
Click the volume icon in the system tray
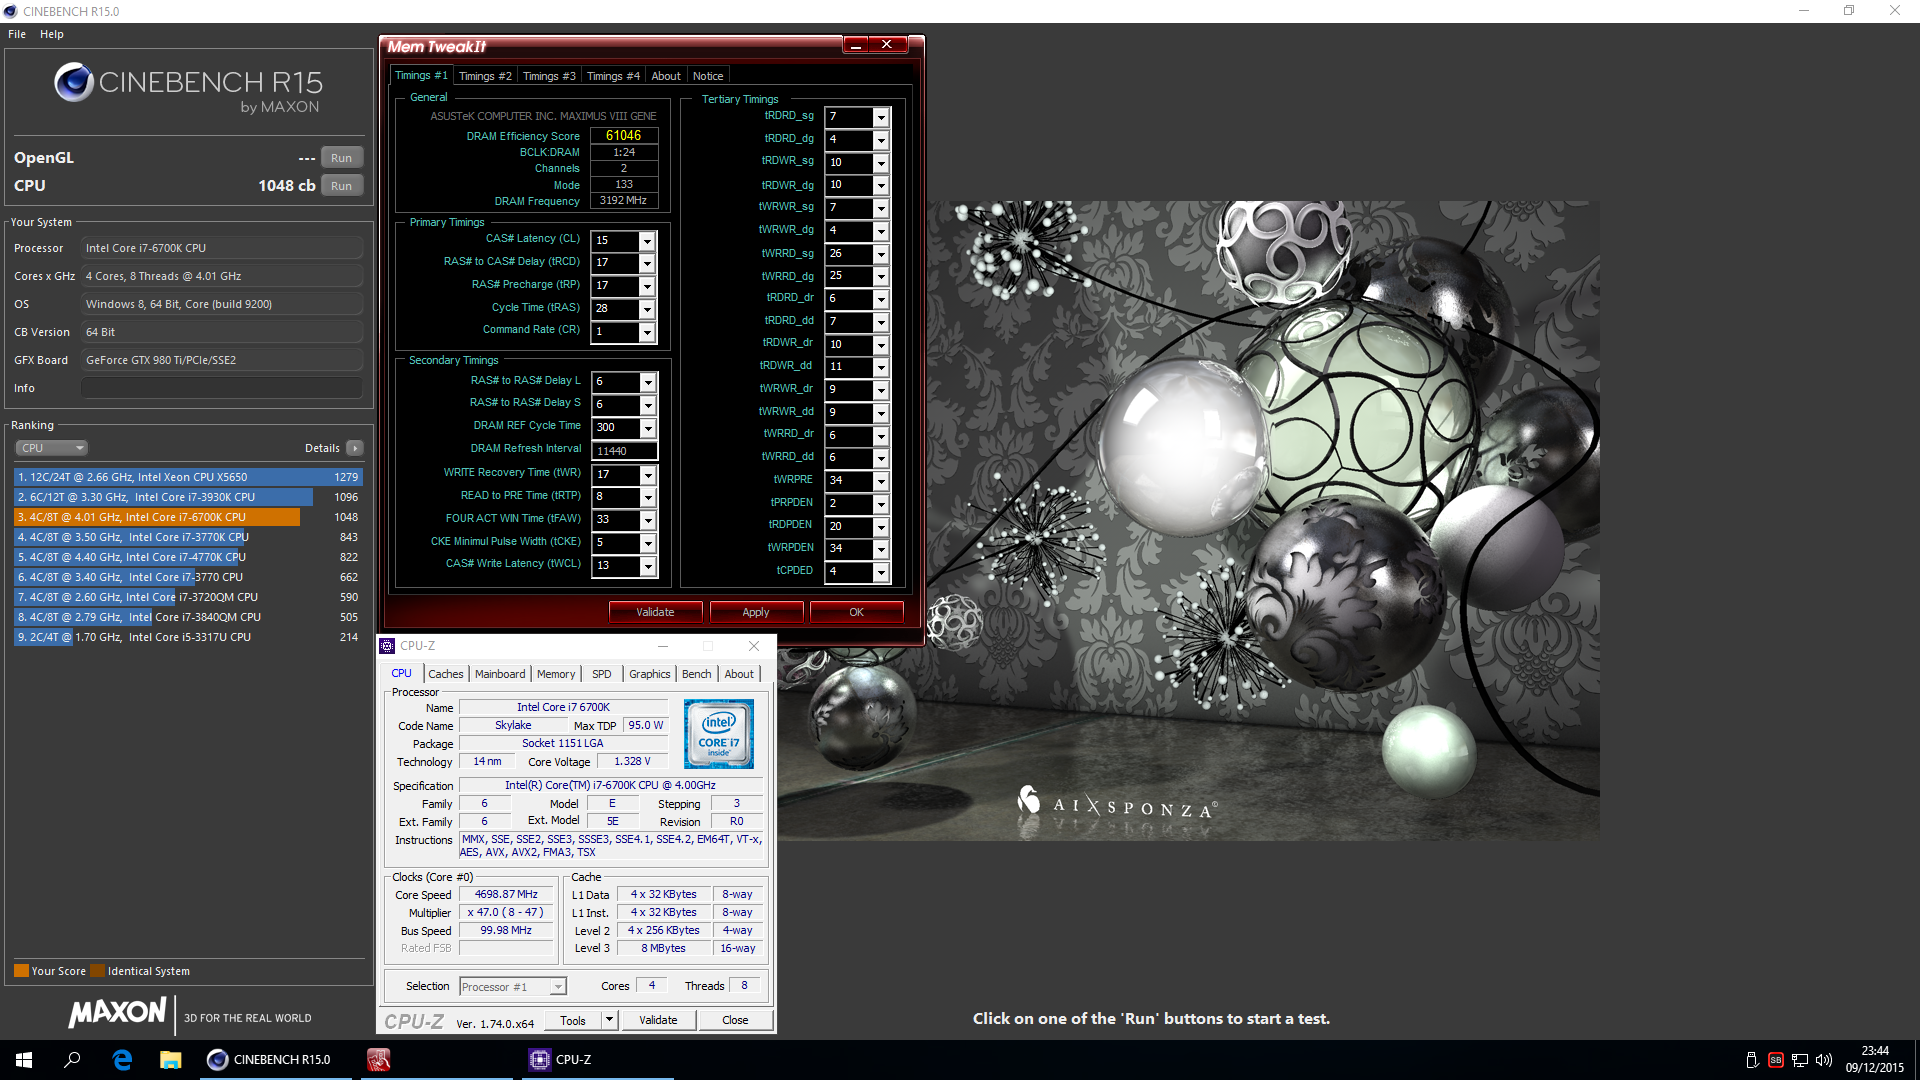(x=1823, y=1060)
